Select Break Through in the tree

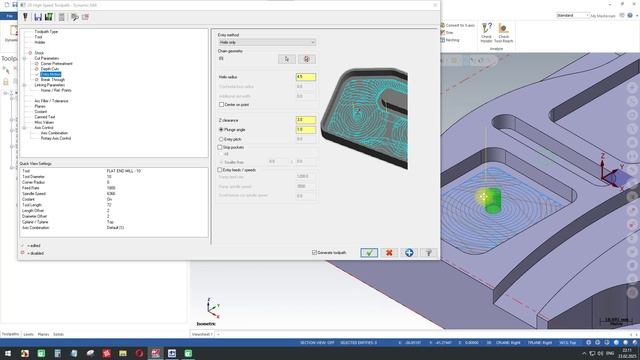pos(53,80)
